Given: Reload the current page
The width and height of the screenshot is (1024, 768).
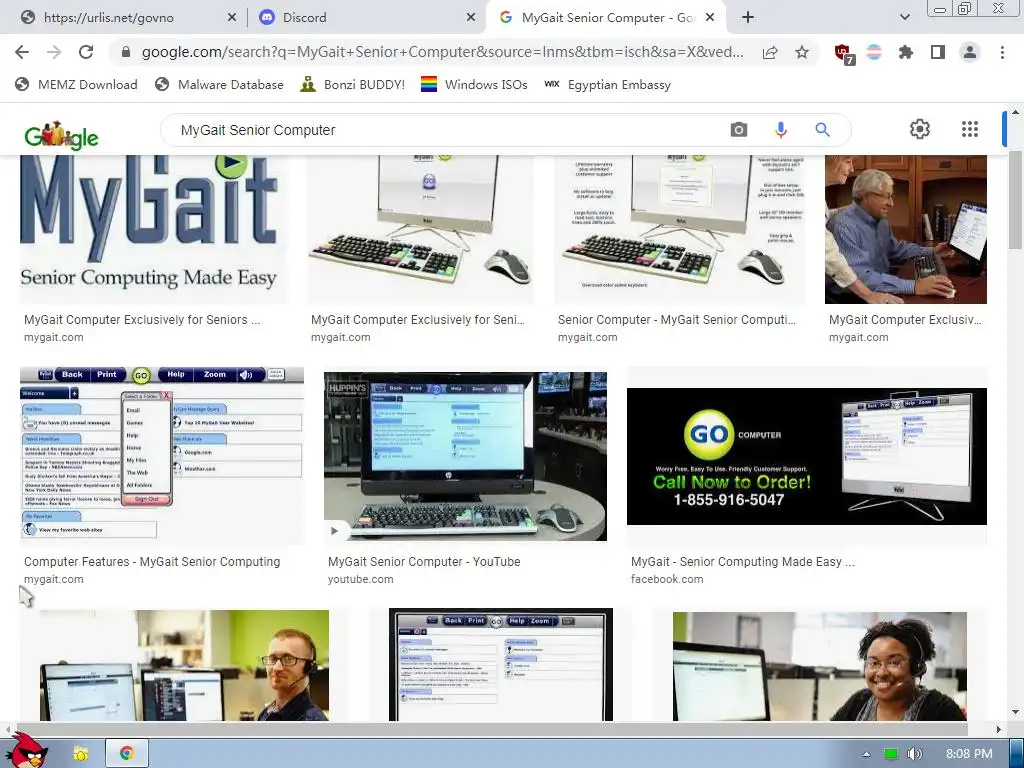Looking at the screenshot, I should tap(86, 52).
